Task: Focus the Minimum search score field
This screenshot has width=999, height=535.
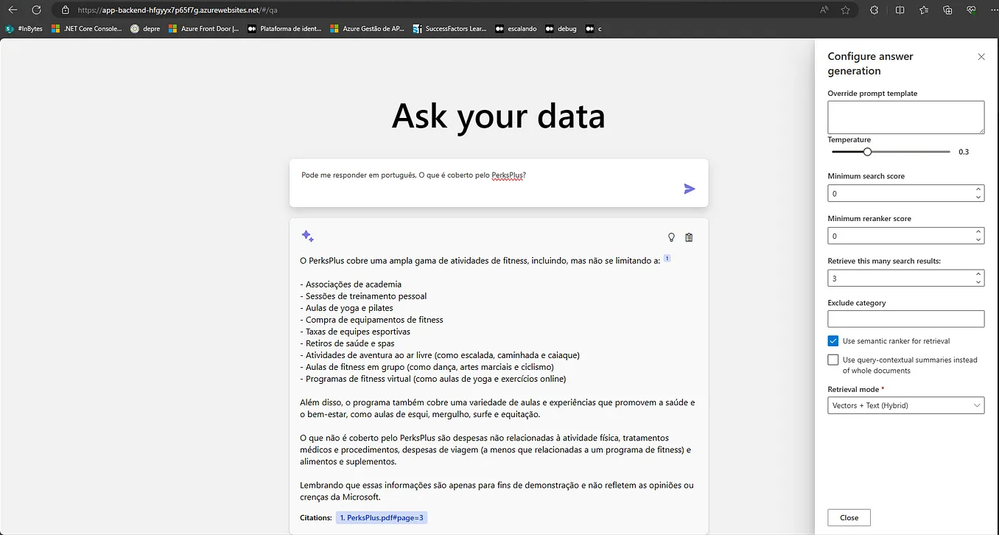Action: point(905,193)
